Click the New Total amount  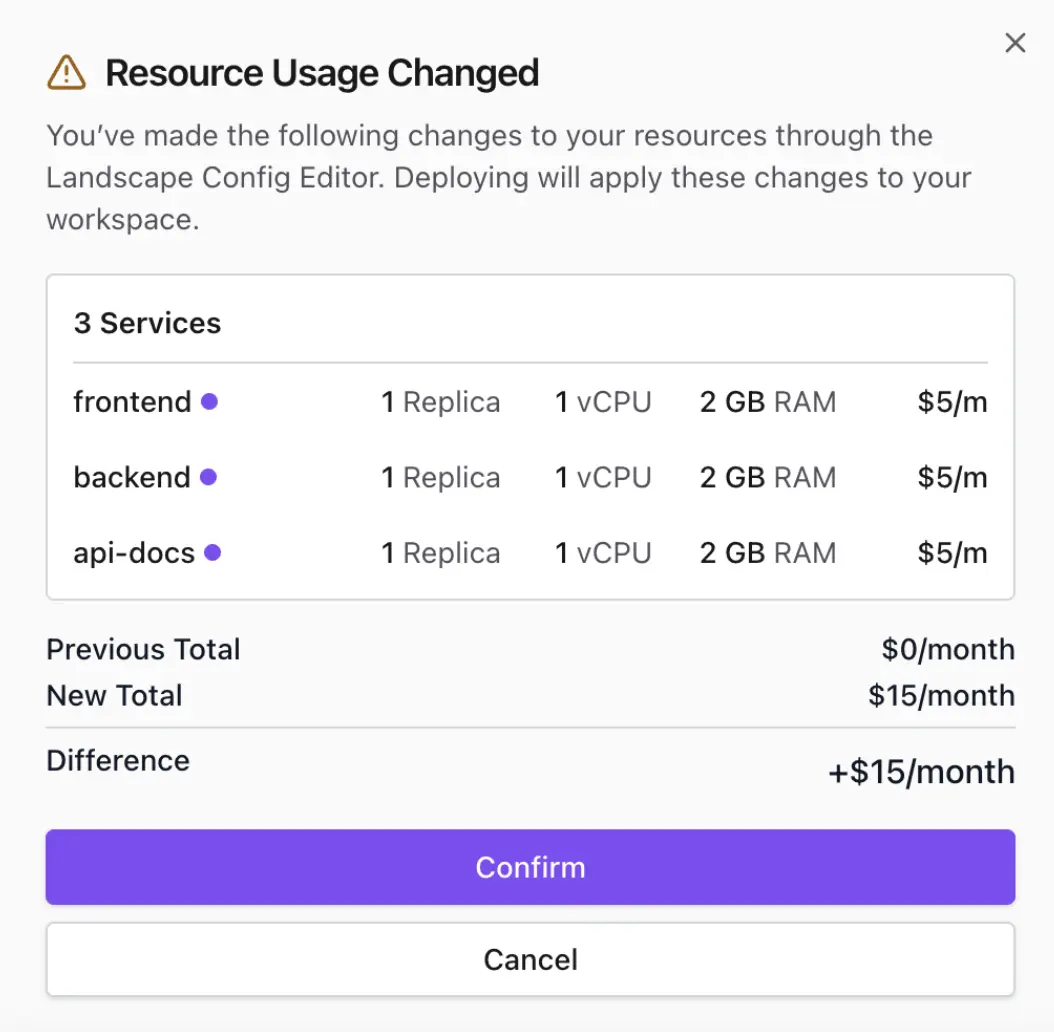point(940,696)
